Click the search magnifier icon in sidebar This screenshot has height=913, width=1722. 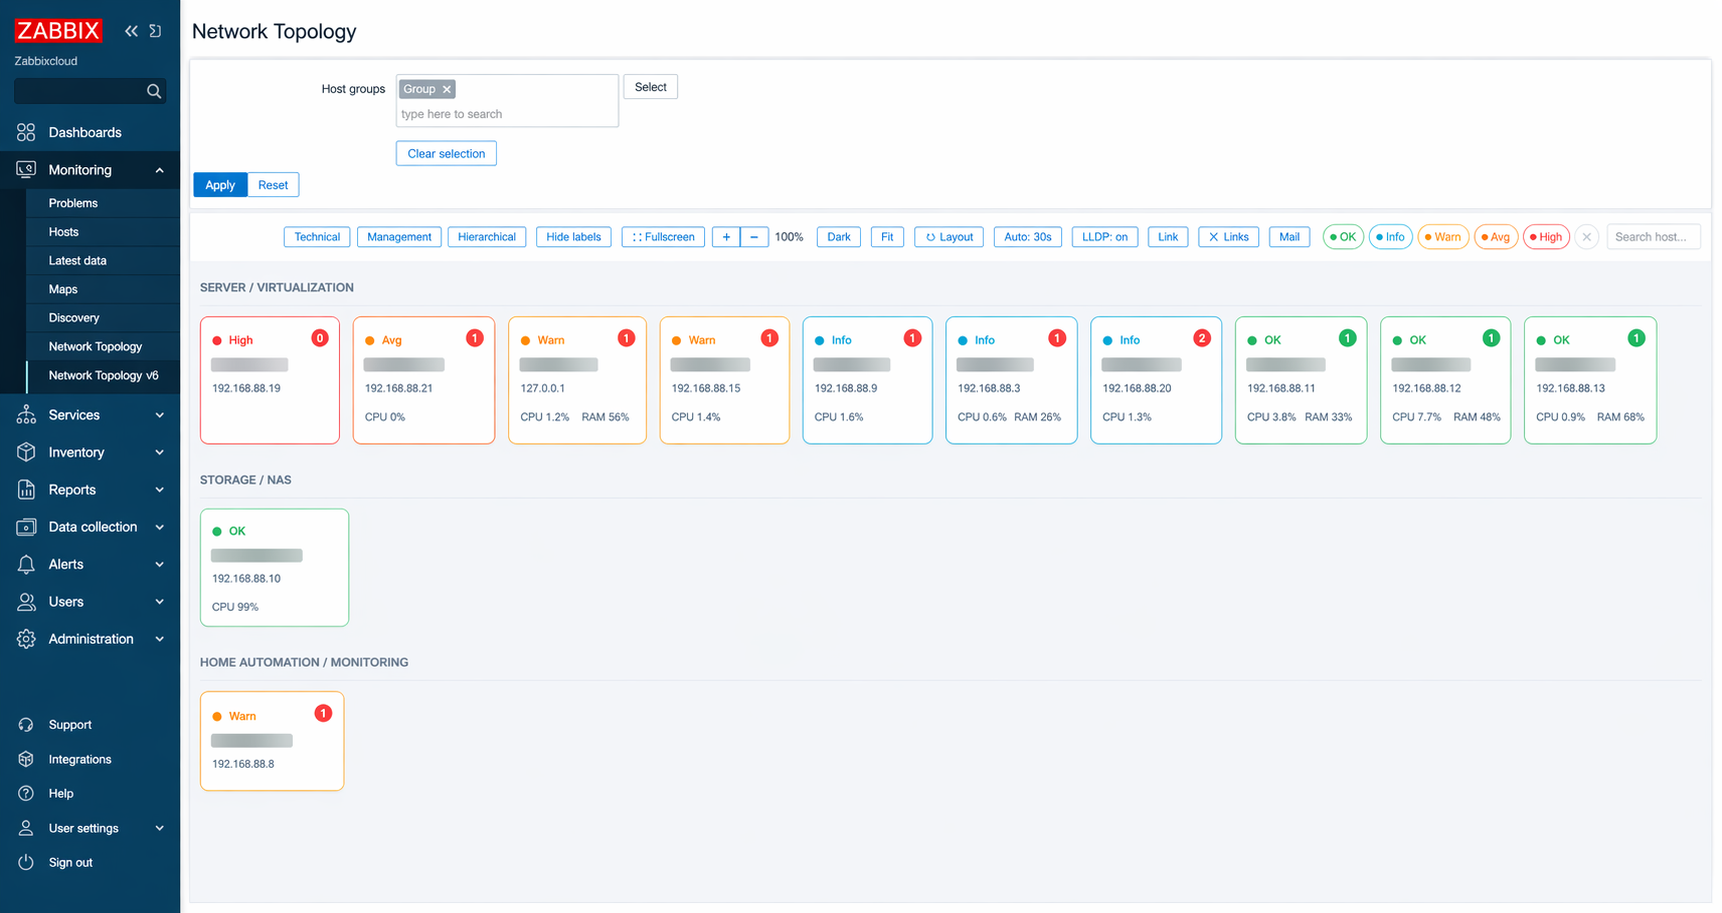coord(154,91)
